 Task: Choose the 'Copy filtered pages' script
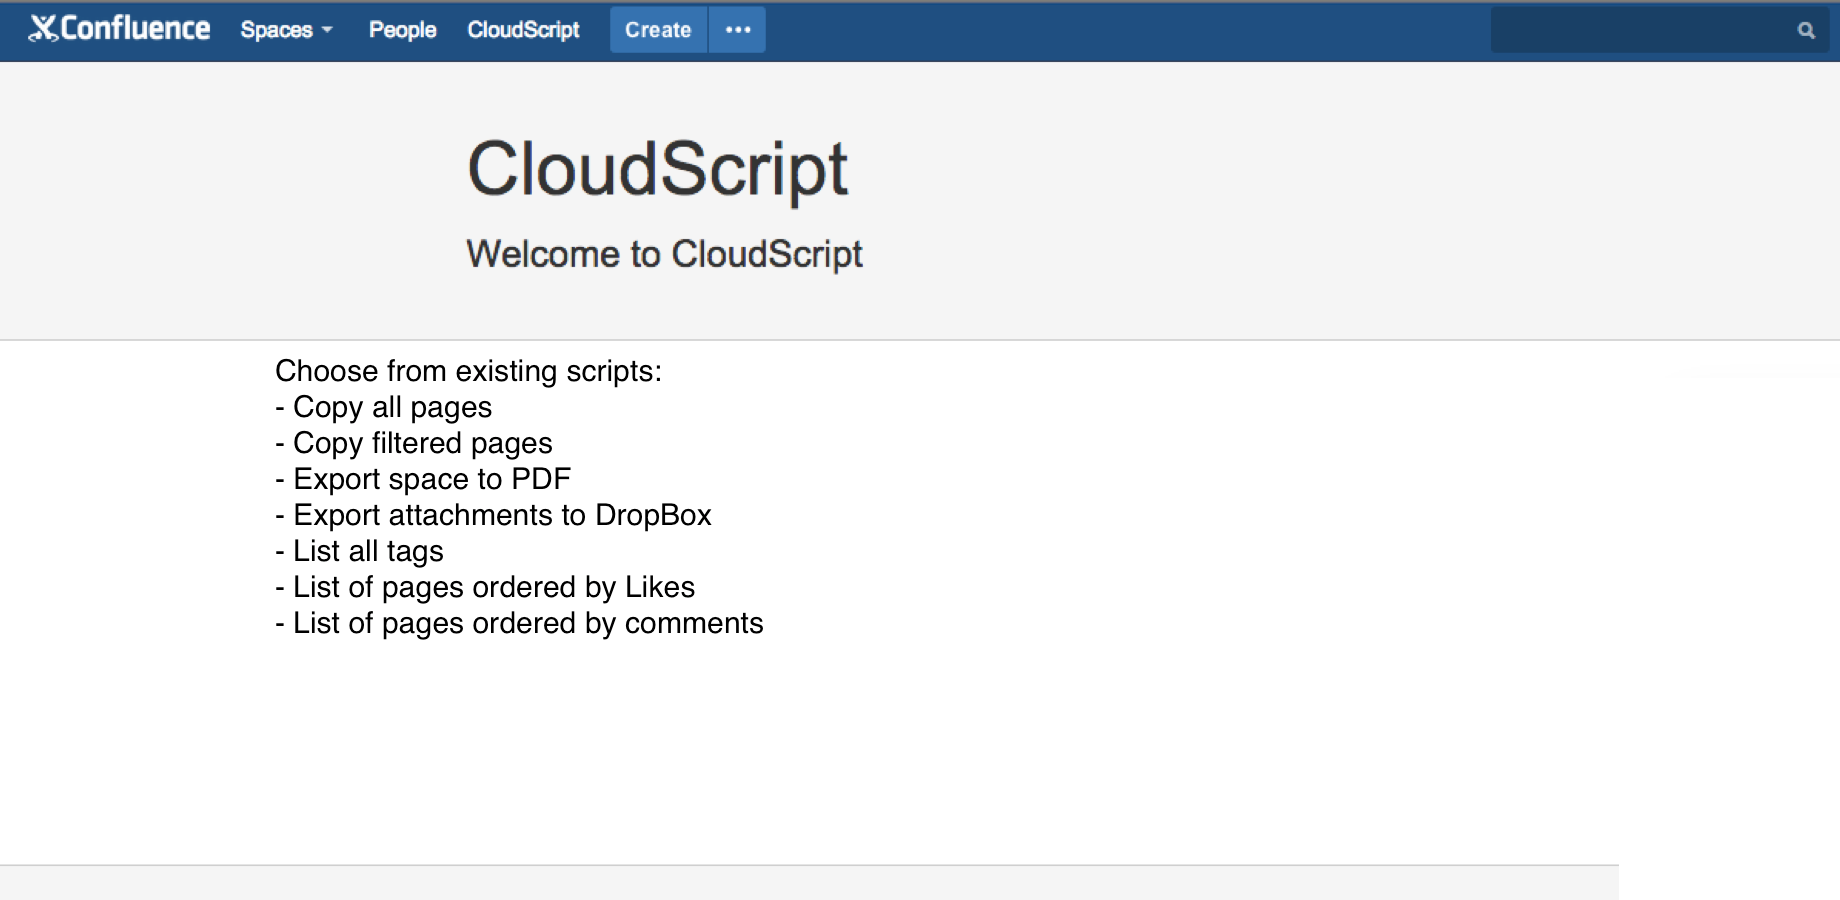point(422,443)
